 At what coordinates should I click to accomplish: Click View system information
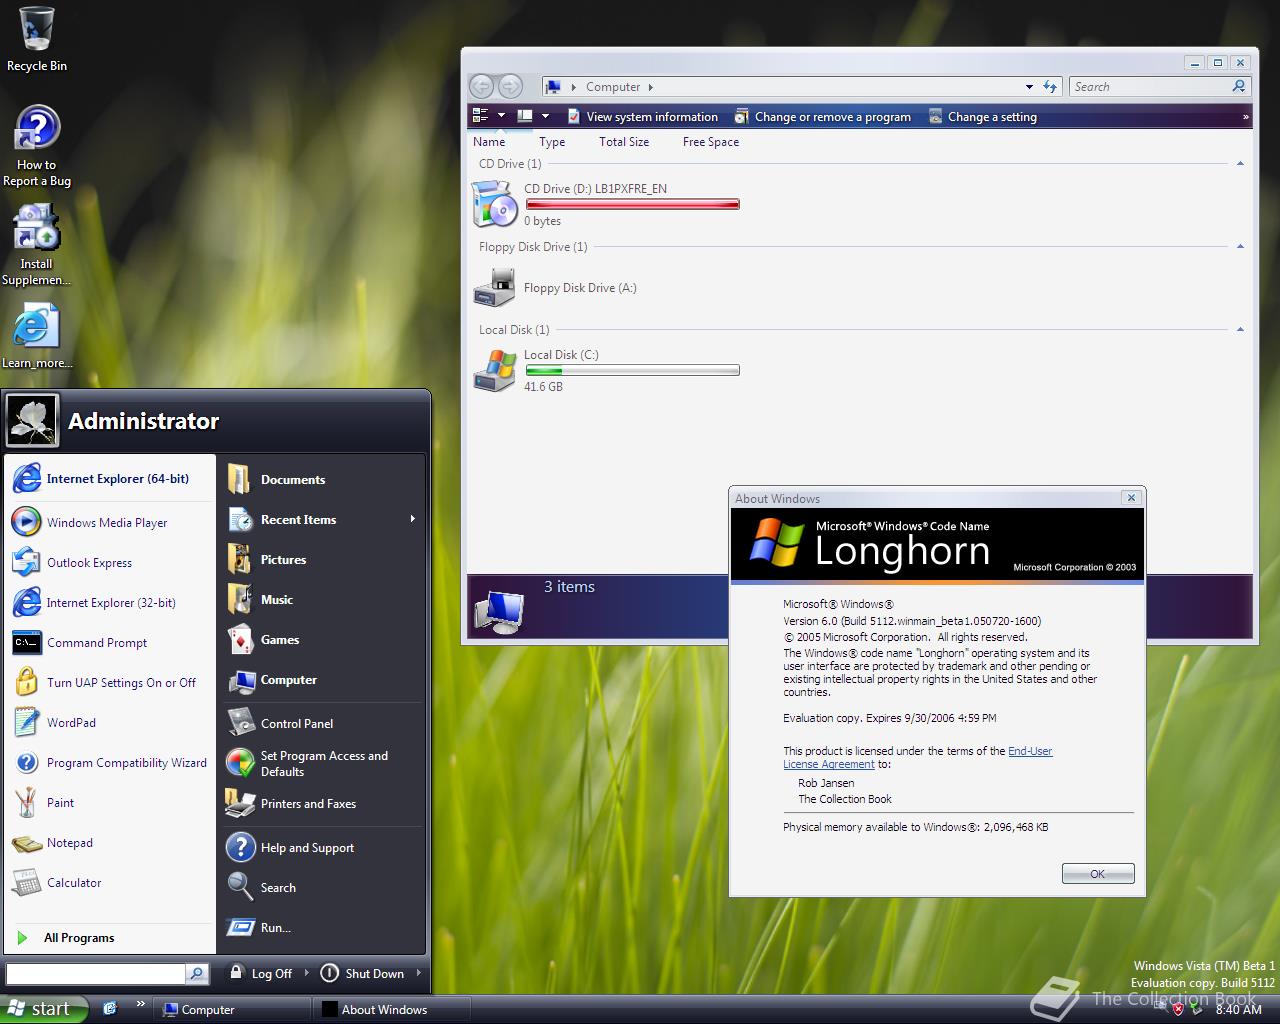(x=642, y=117)
